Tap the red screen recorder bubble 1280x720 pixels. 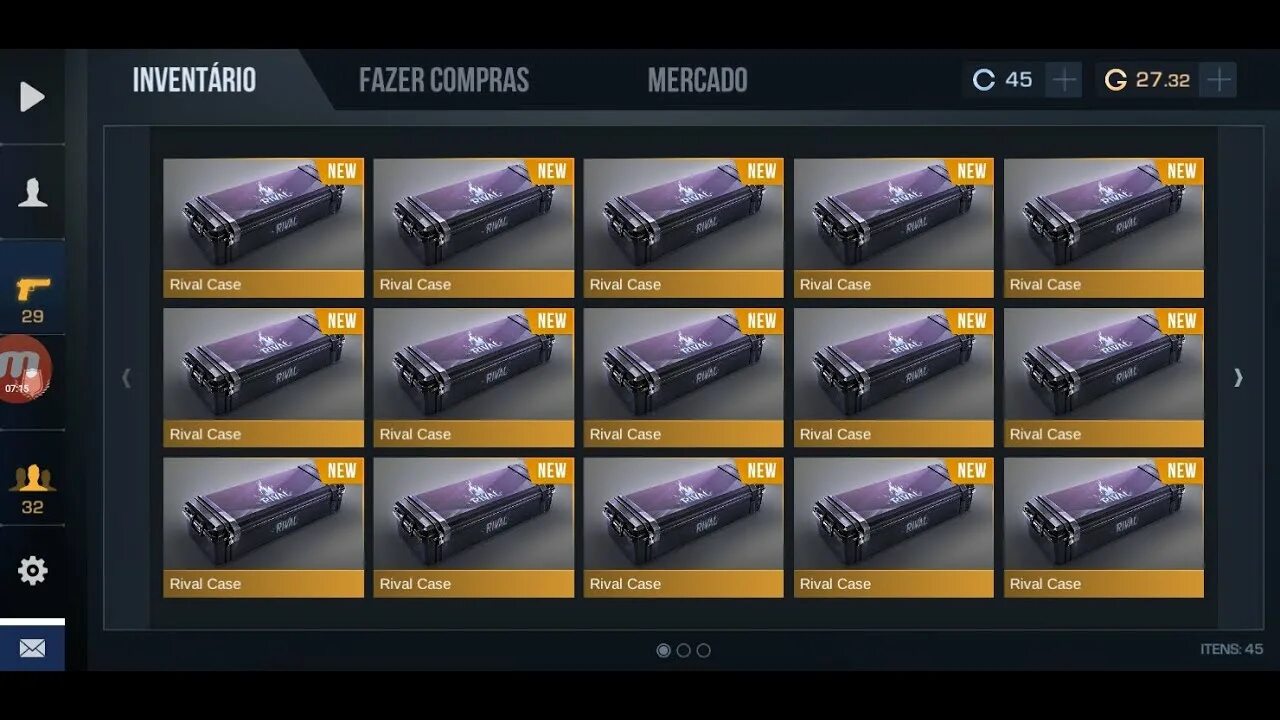(x=23, y=369)
